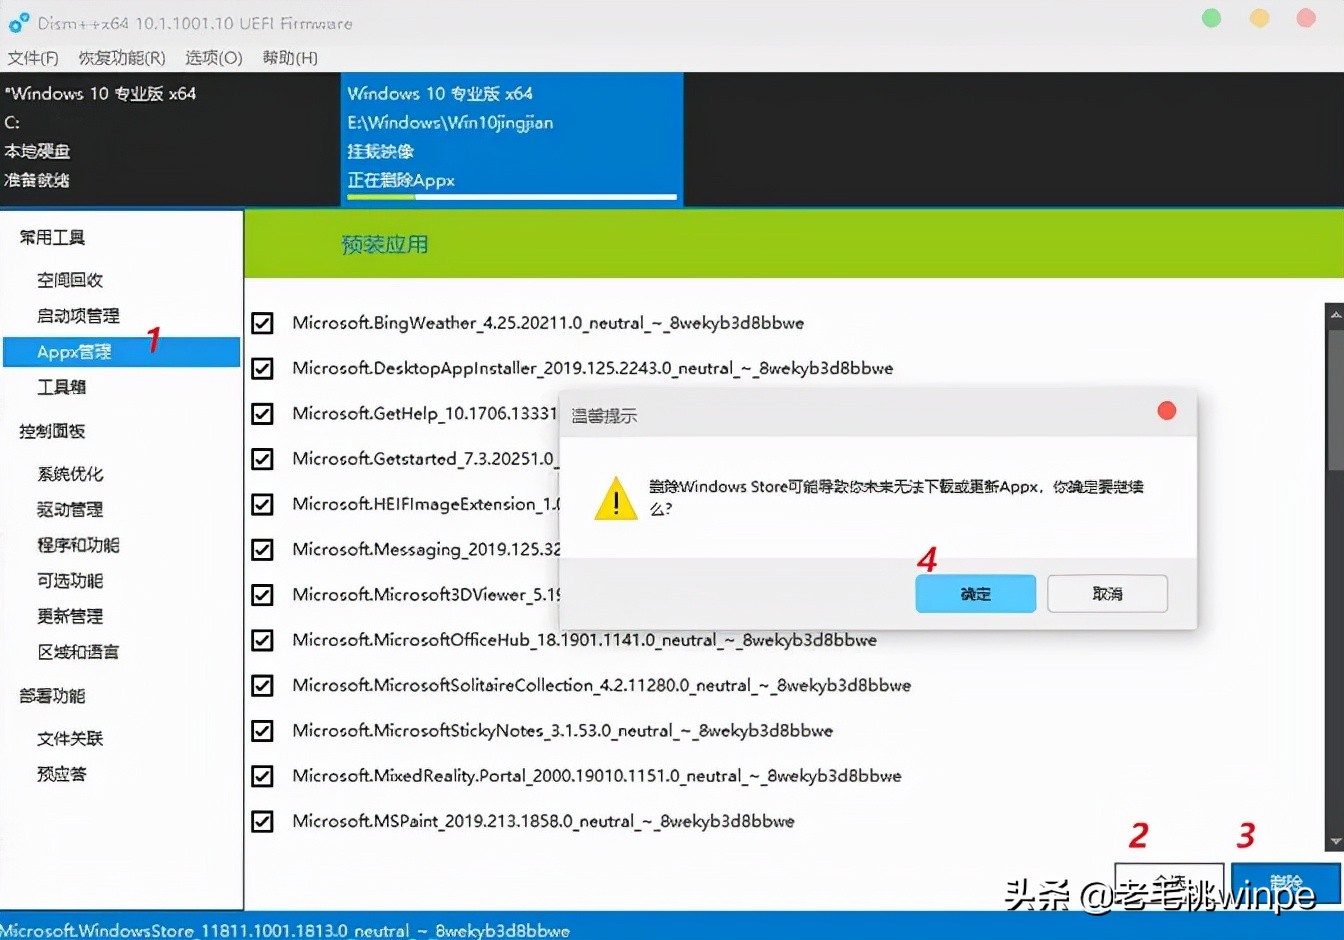
Task: Toggle Microsoft.MixedReality.Portal checkbox
Action: 262,776
